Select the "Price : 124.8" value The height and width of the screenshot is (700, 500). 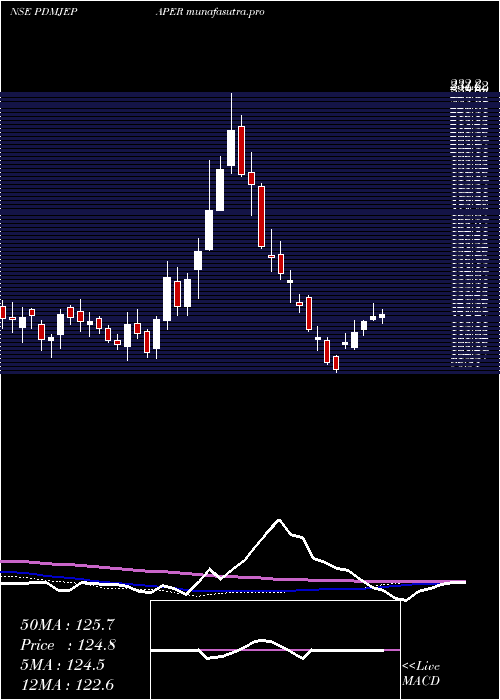[x=68, y=645]
